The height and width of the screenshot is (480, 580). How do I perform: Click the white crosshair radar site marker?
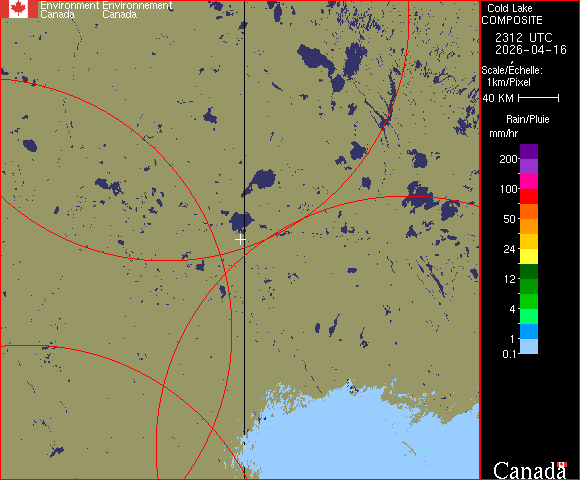pos(240,240)
